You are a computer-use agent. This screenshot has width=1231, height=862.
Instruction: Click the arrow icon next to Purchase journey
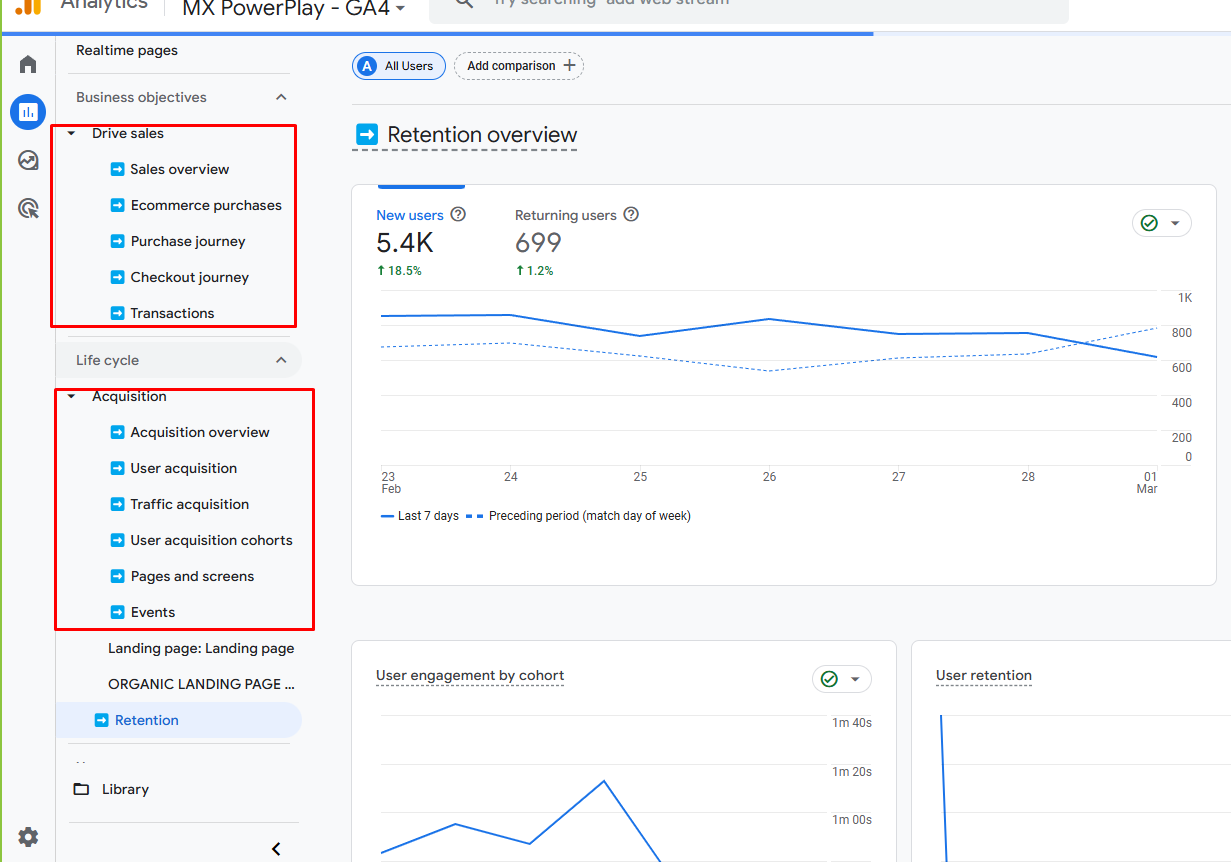(x=117, y=241)
